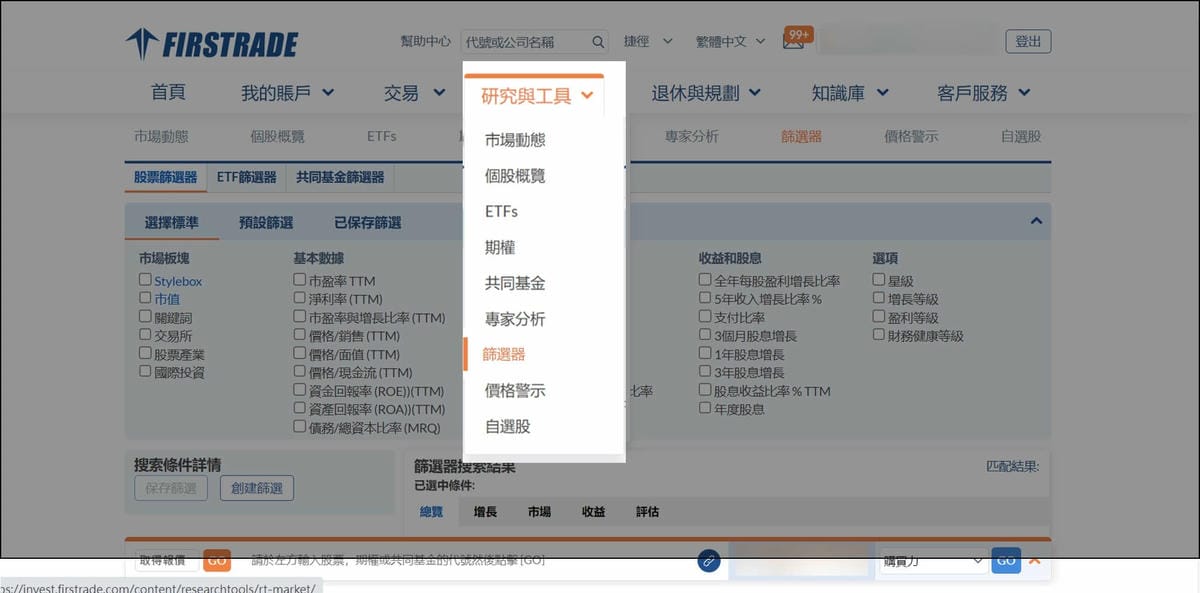Select 個股概覽 in dropdown menu

515,176
